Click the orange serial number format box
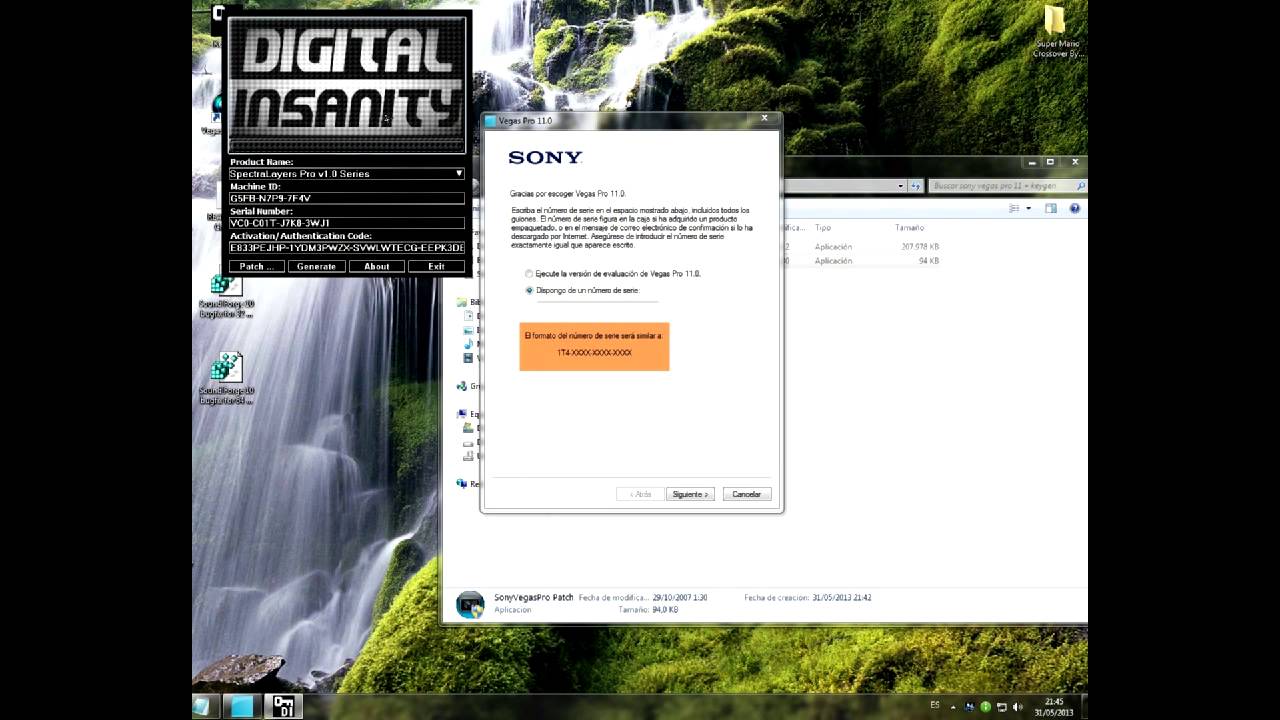Viewport: 1280px width, 720px height. [x=594, y=346]
